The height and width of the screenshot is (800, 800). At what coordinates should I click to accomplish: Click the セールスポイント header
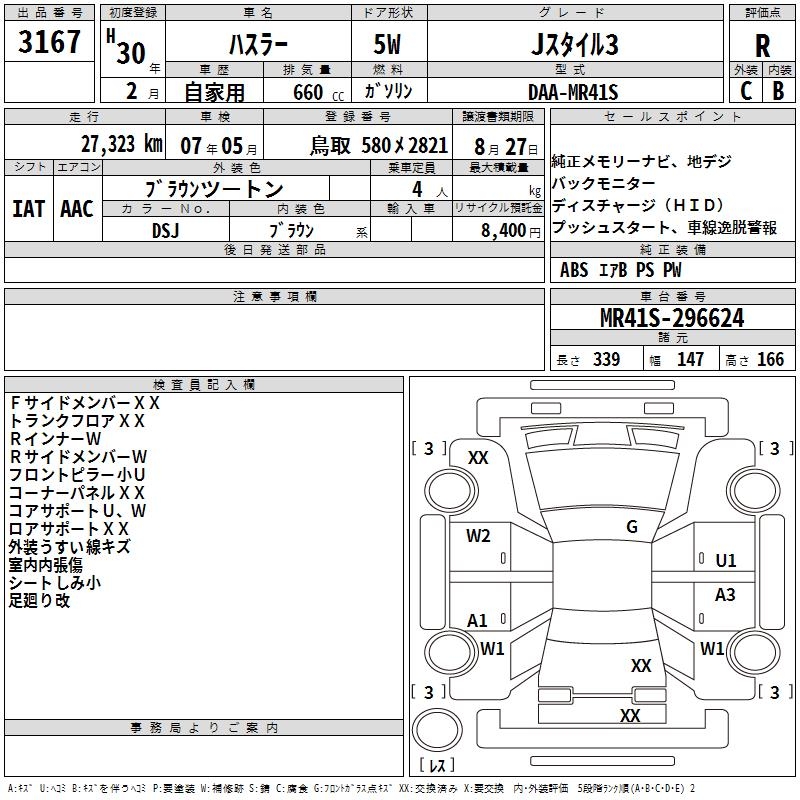pyautogui.click(x=672, y=117)
